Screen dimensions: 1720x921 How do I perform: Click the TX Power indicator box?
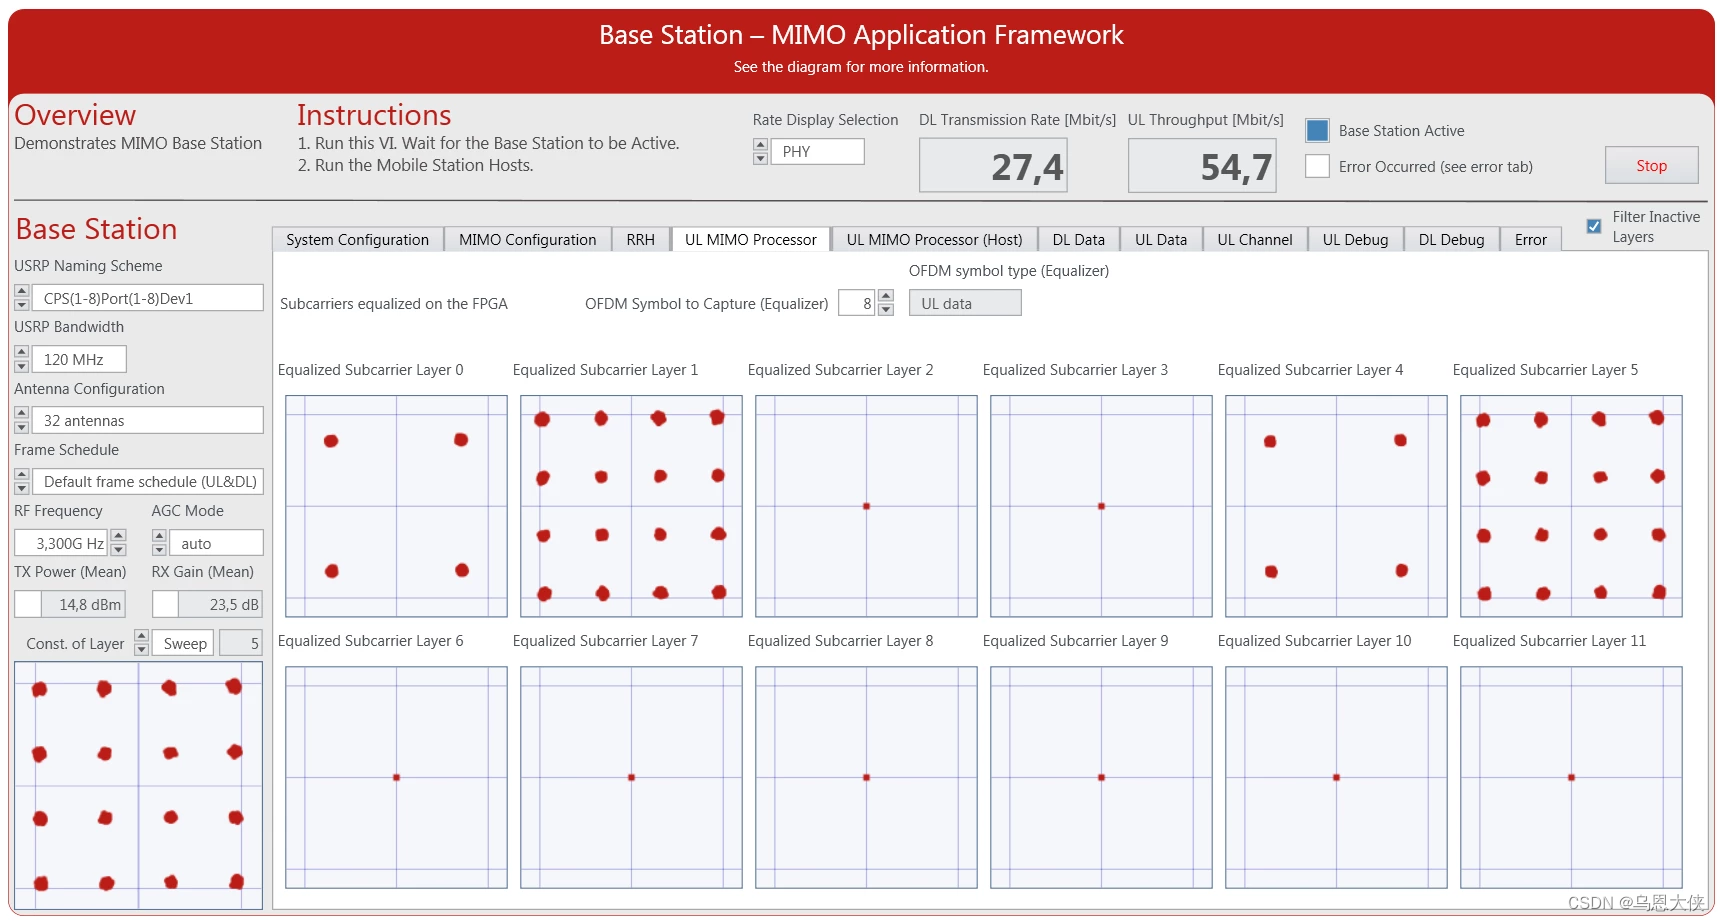[x=28, y=604]
